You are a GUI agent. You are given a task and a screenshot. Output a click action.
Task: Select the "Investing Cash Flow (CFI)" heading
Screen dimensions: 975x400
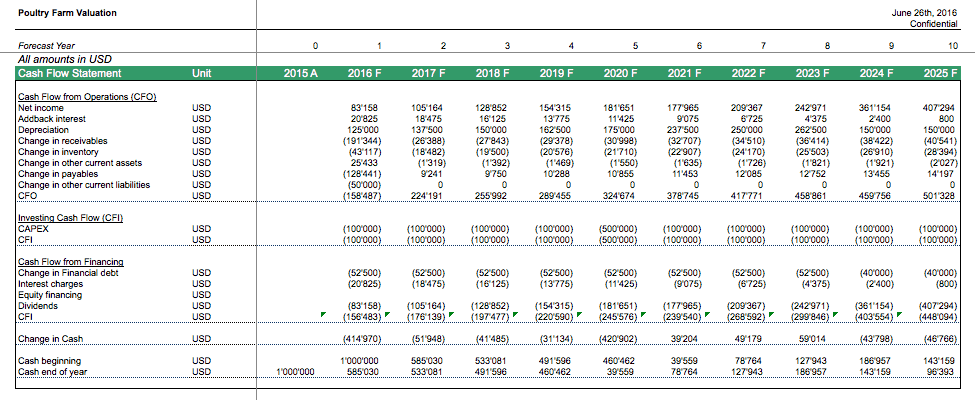coord(70,218)
